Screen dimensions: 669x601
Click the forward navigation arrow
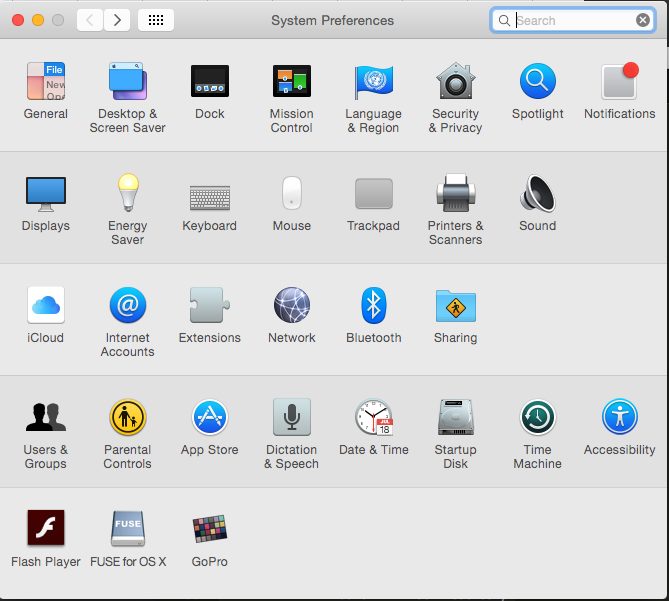(117, 20)
